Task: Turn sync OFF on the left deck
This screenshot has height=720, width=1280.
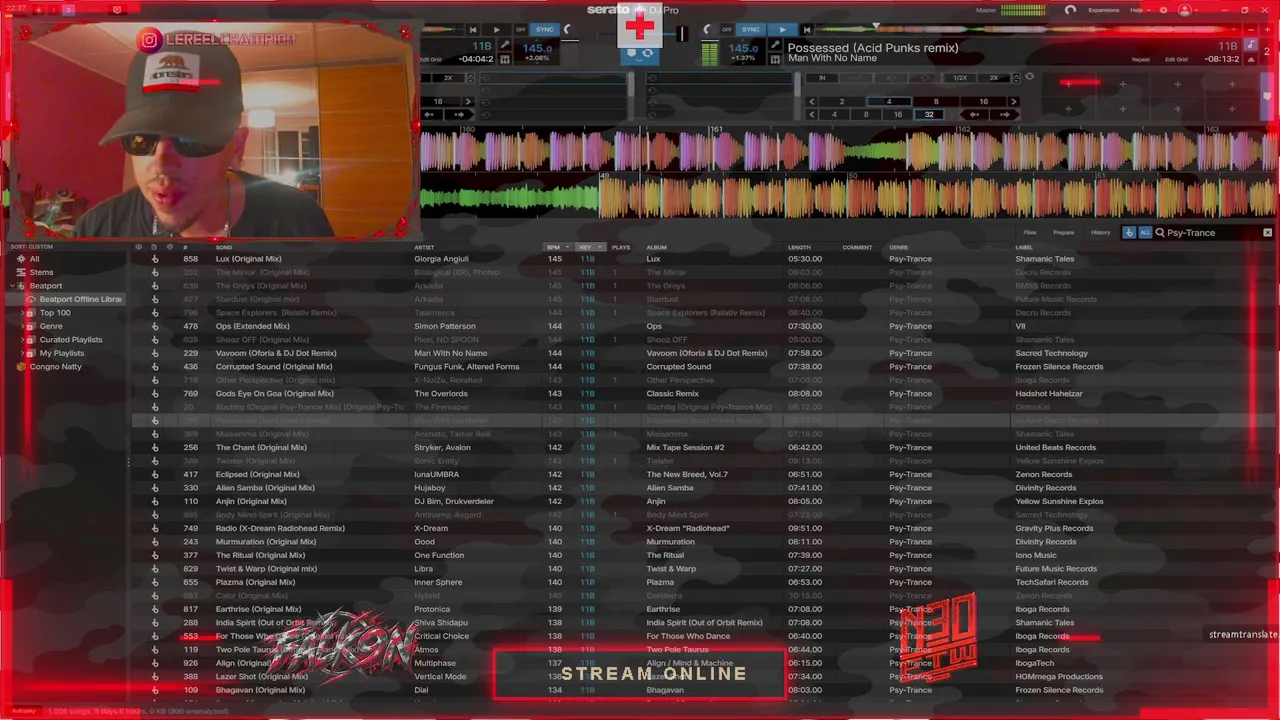Action: (520, 30)
